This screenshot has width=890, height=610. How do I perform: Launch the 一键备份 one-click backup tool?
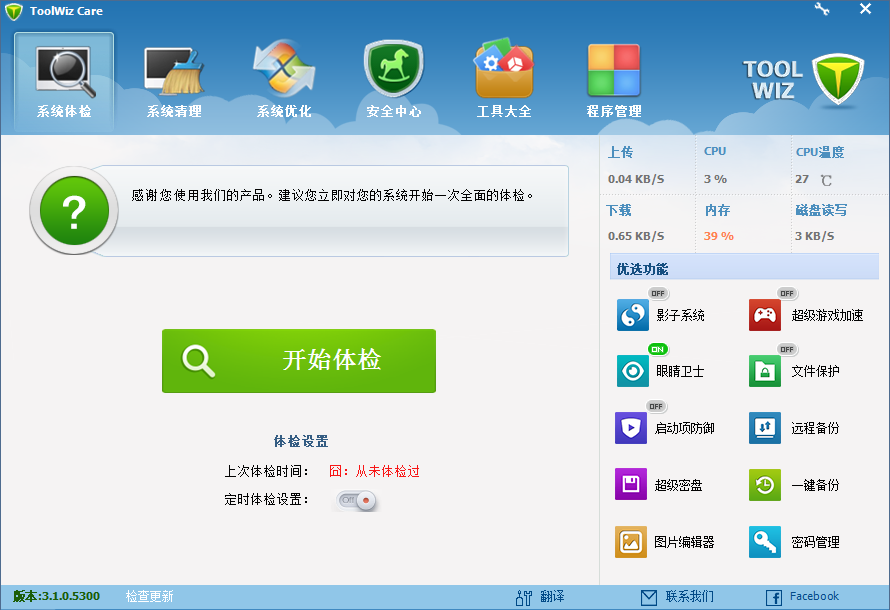763,485
